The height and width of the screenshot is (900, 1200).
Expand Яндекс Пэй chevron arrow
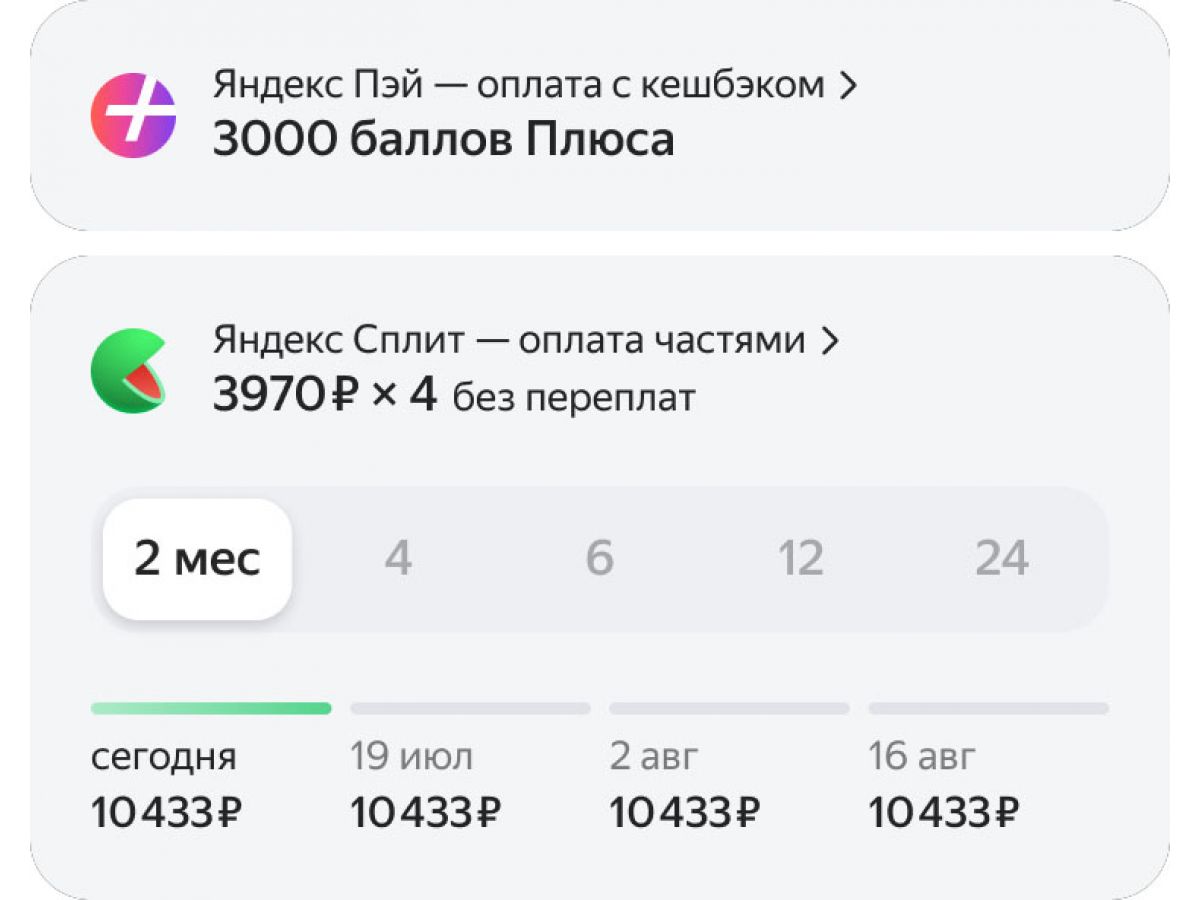click(848, 86)
